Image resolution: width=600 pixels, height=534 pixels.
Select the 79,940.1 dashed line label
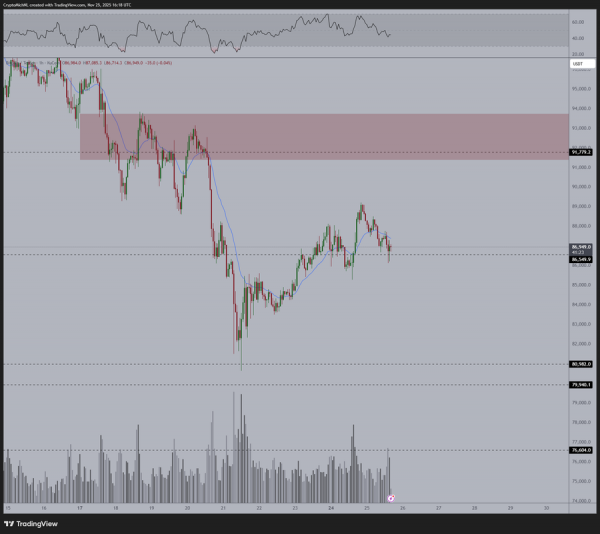pyautogui.click(x=581, y=385)
